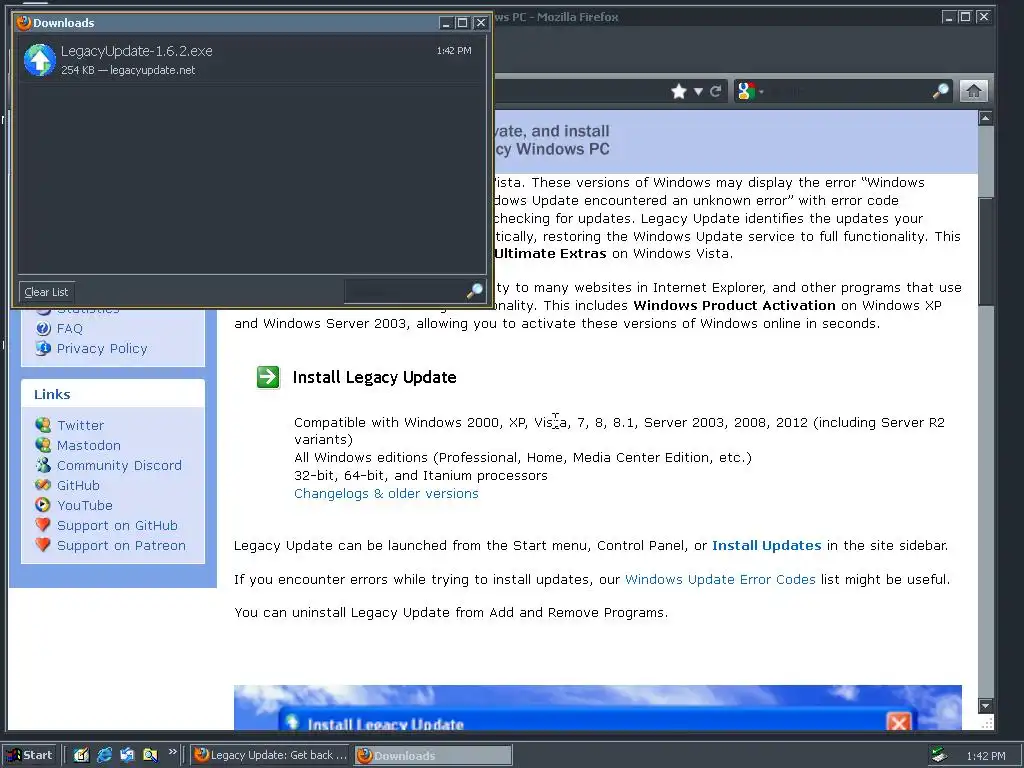
Task: Launch the search folder Quick Launch icon
Action: (150, 755)
